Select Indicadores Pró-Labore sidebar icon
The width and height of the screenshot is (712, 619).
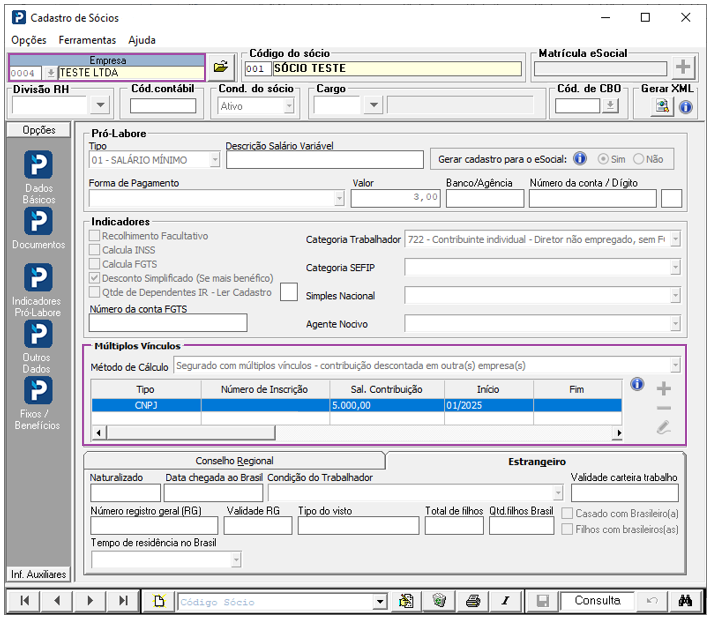pos(38,277)
